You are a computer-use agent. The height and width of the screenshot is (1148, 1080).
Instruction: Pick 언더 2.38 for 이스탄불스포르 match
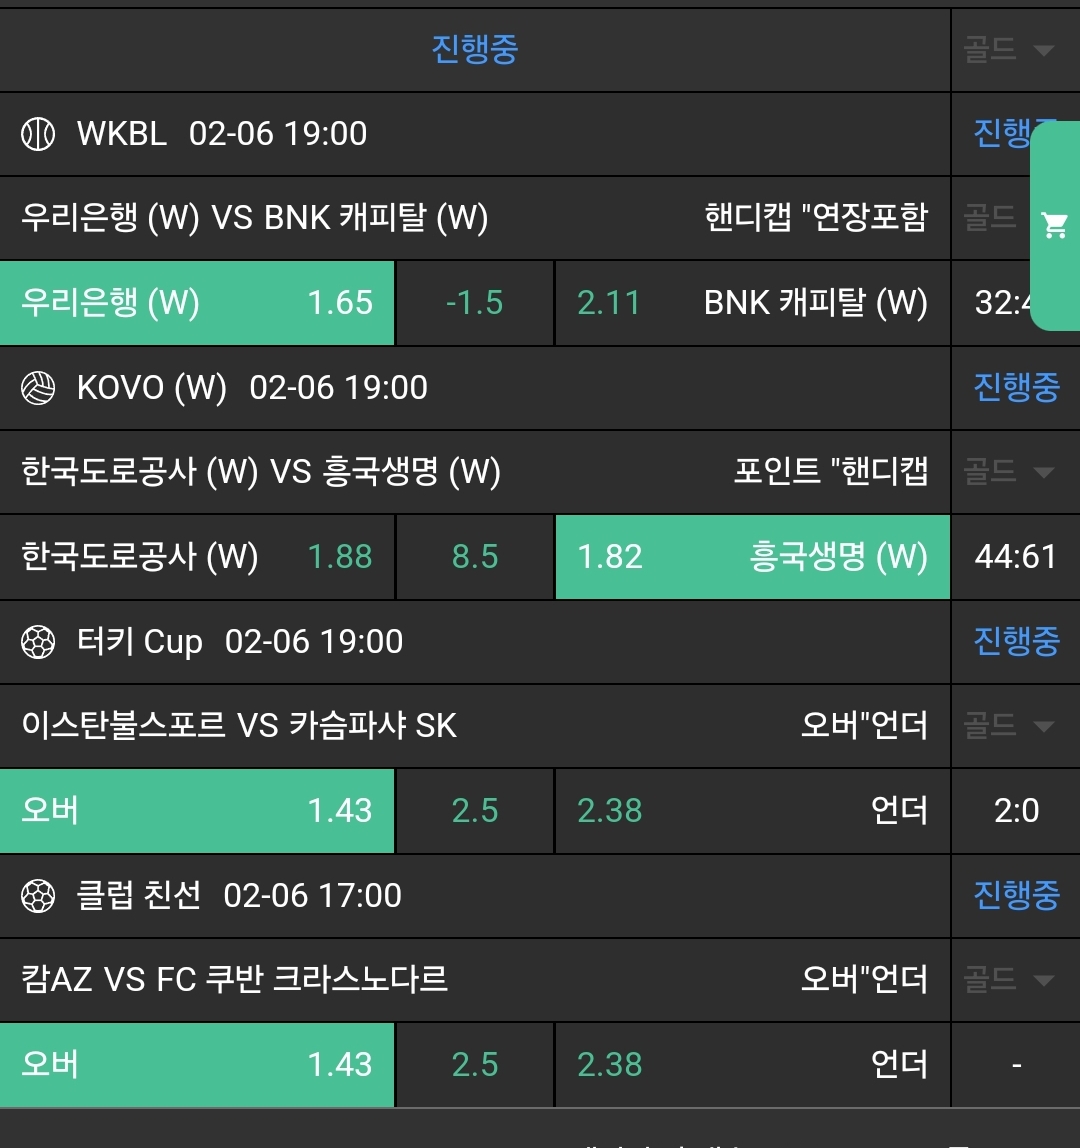pos(752,811)
